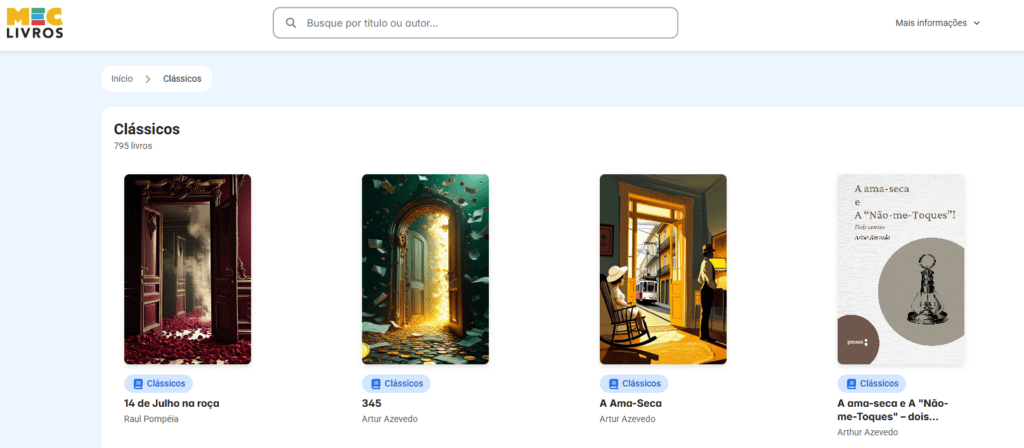Click book icon in fourth book's badge
Image resolution: width=1024 pixels, height=448 pixels.
(851, 384)
